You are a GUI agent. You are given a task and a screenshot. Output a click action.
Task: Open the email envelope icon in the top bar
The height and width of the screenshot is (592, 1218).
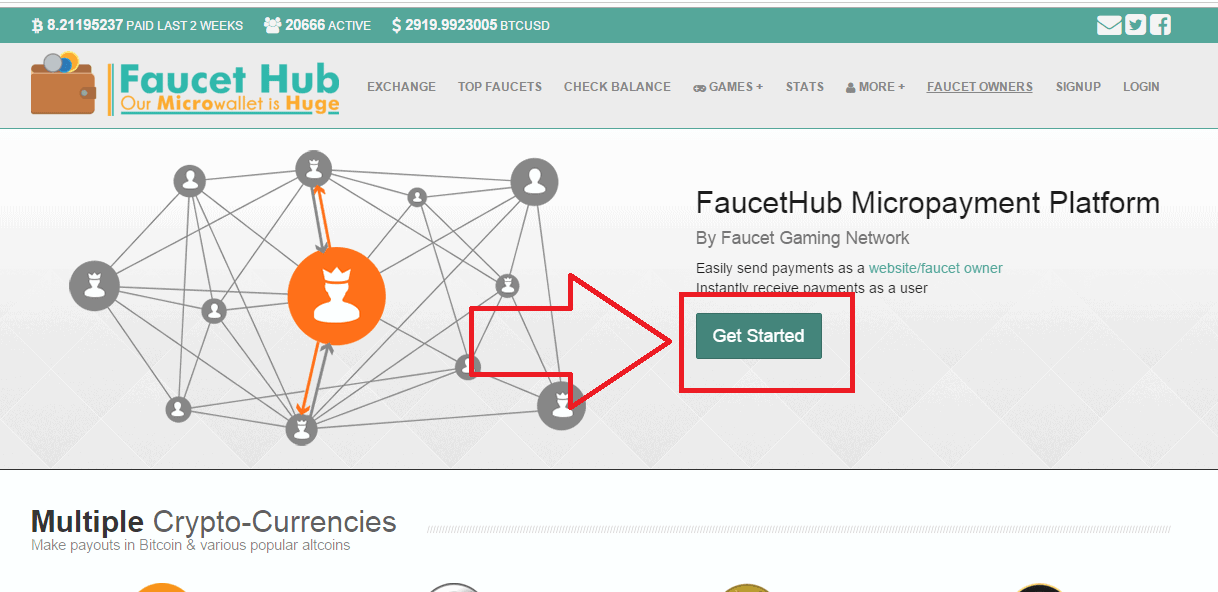(x=1109, y=25)
